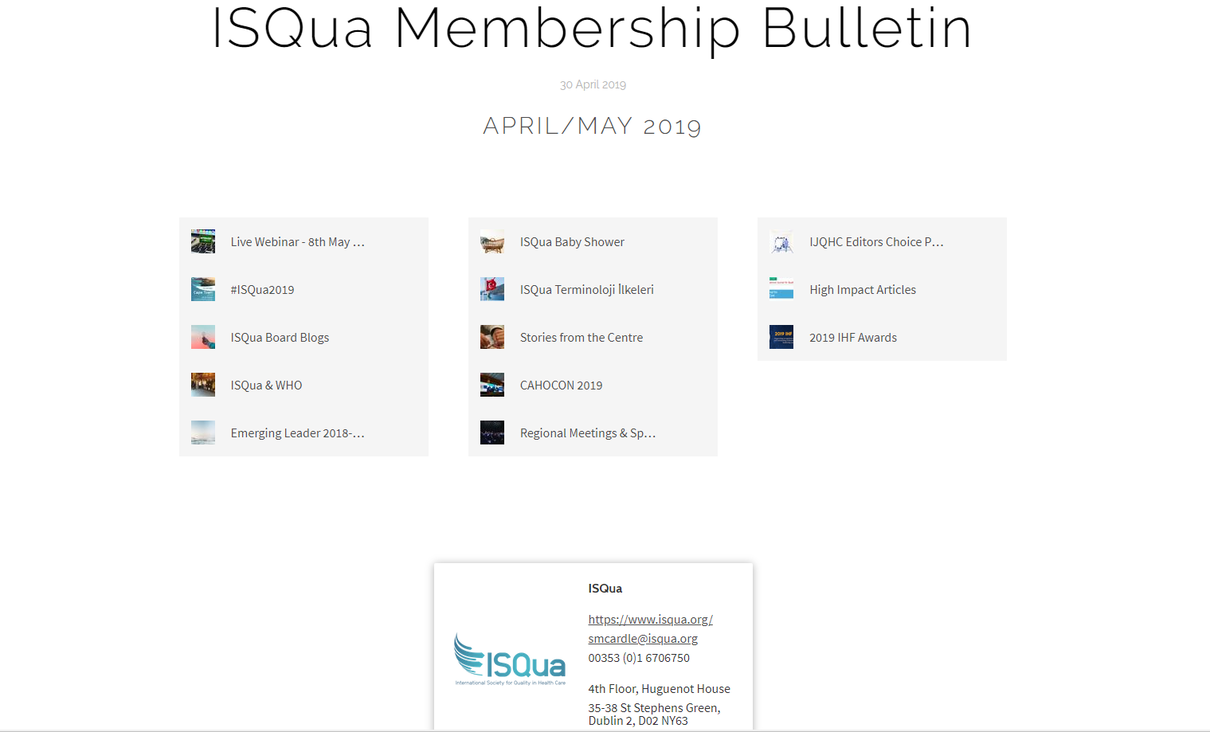The height and width of the screenshot is (732, 1210).
Task: Open ISQua Terminoloji İlkeleri link
Action: point(587,290)
